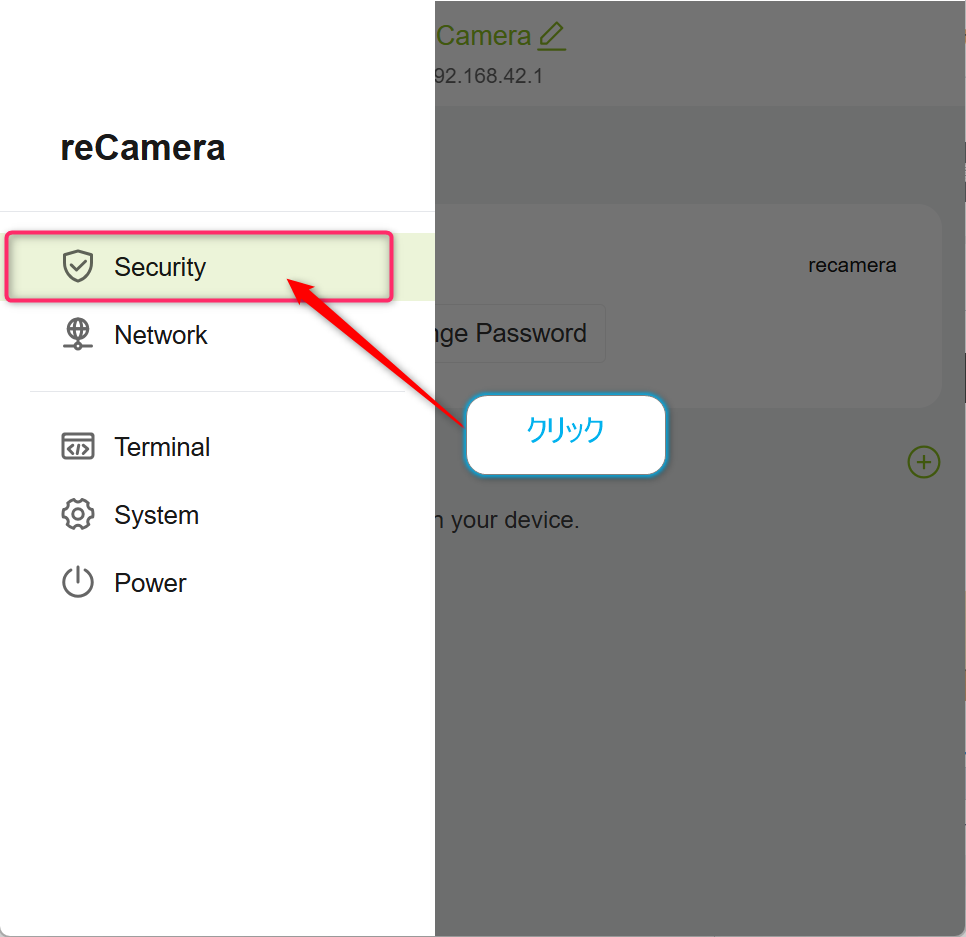The height and width of the screenshot is (937, 966).
Task: Choose the System text entry in the sidebar
Action: 156,516
